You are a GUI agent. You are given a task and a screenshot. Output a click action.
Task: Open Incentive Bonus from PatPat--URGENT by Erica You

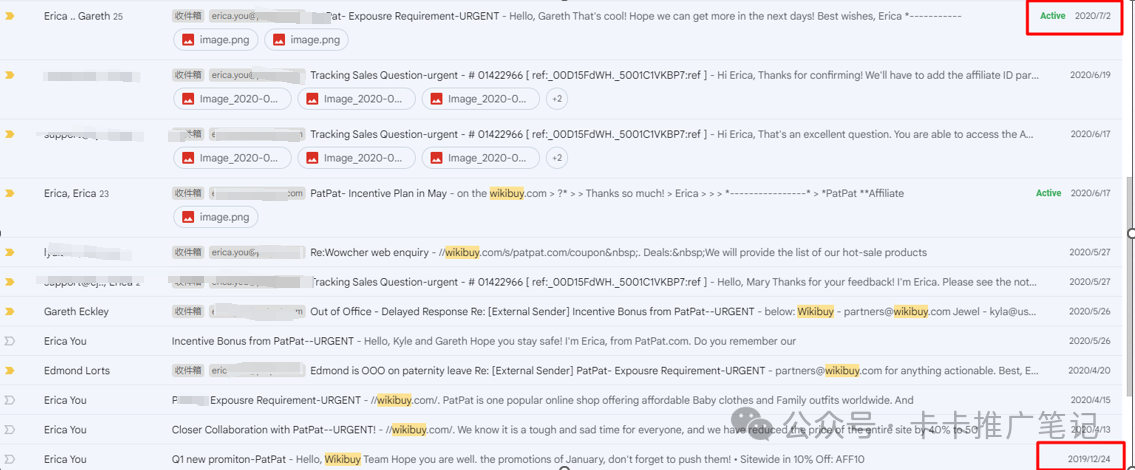(263, 340)
